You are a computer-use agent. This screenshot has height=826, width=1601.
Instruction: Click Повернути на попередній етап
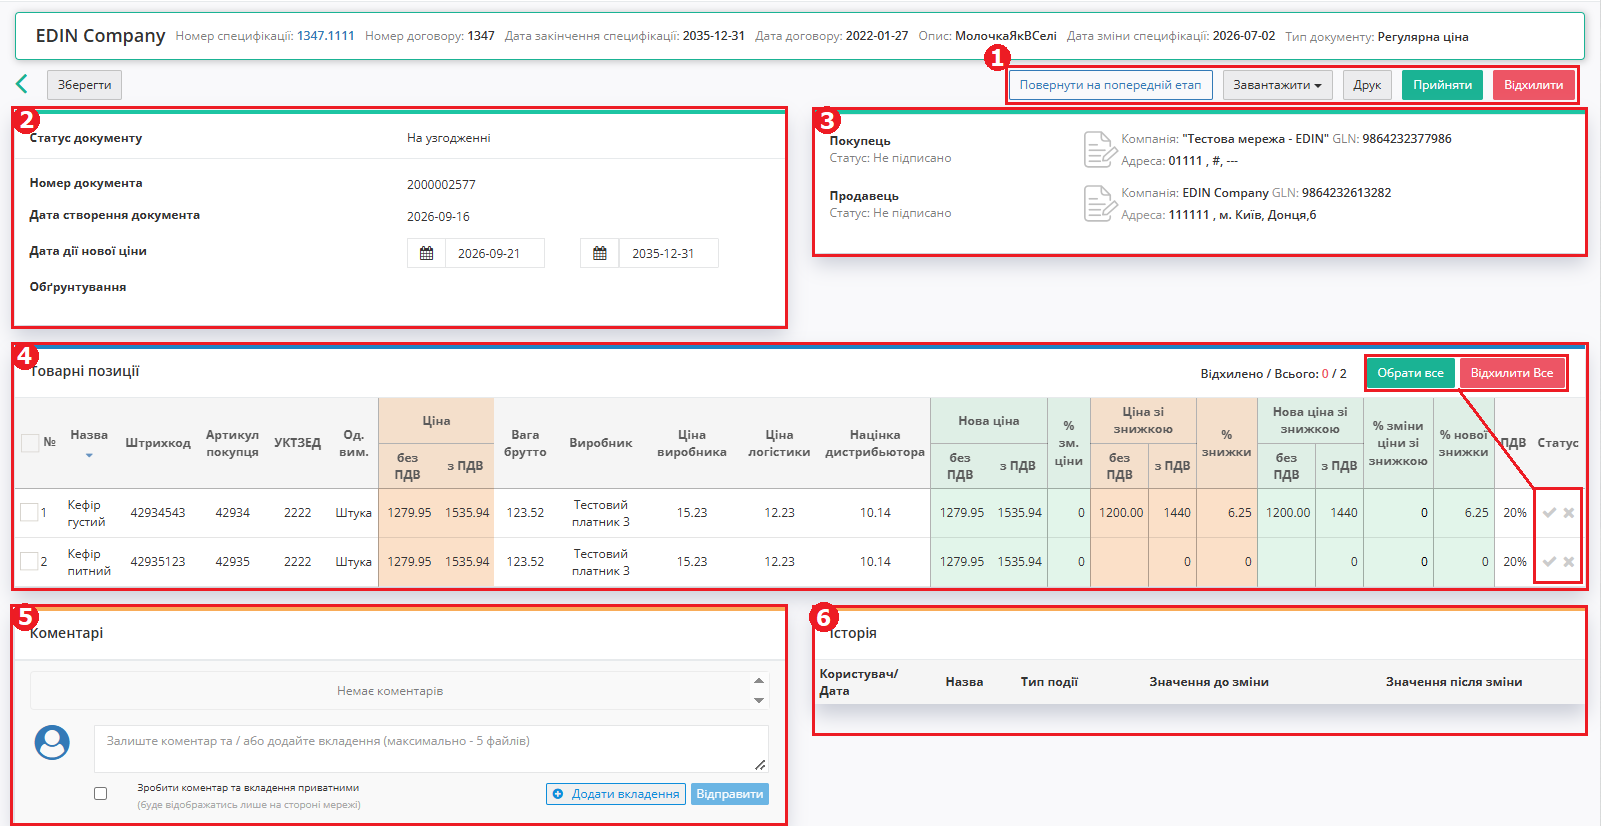pos(1110,85)
